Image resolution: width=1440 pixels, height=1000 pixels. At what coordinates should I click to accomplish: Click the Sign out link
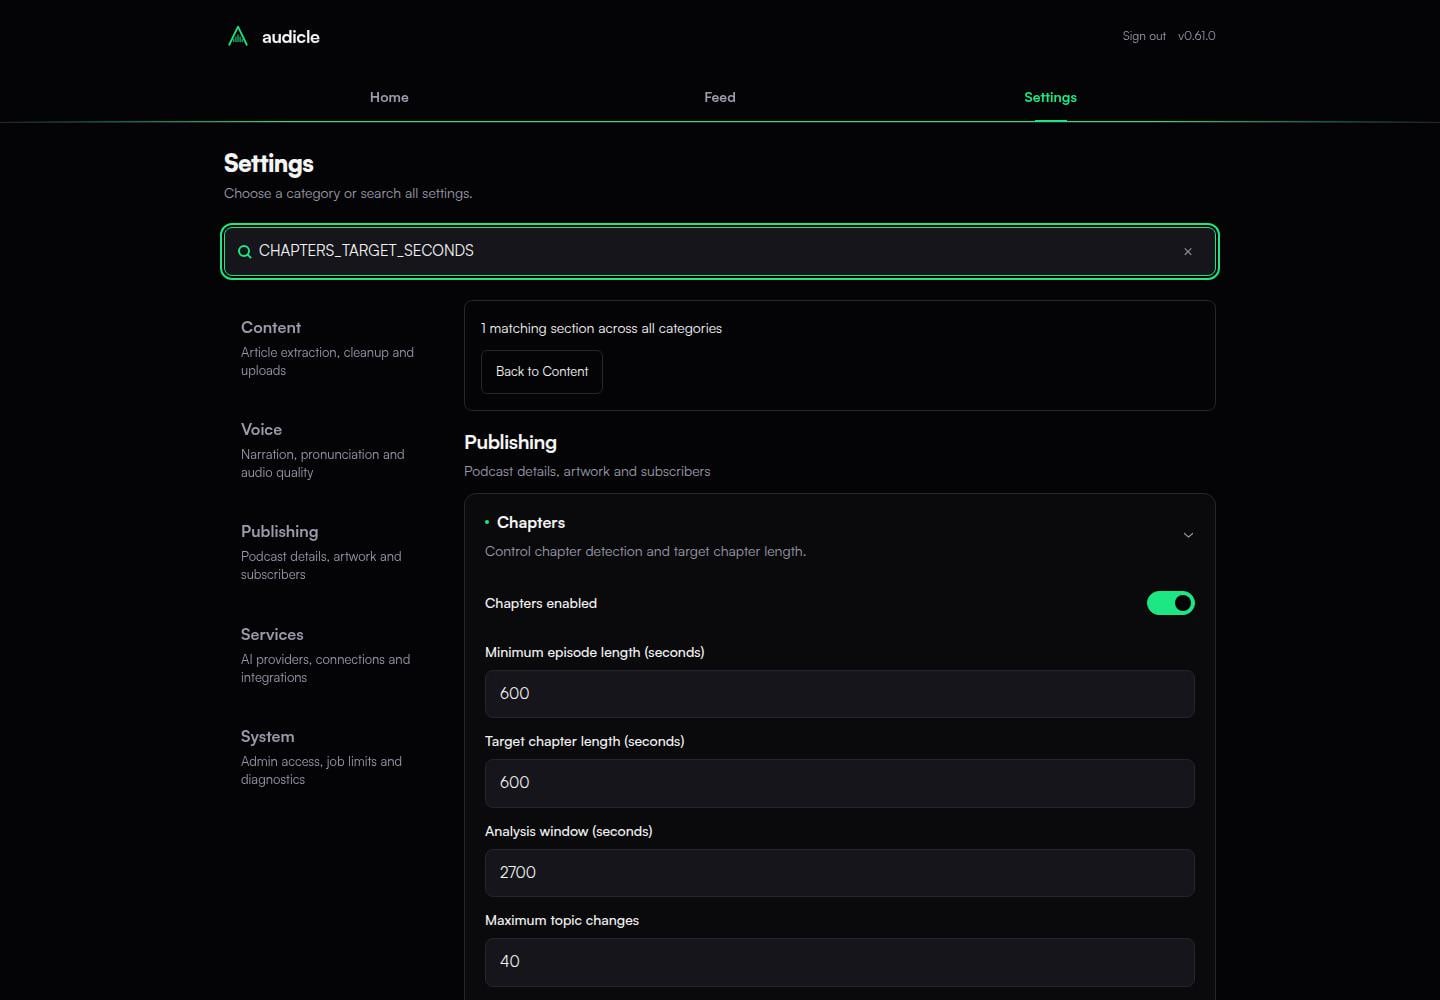1144,36
